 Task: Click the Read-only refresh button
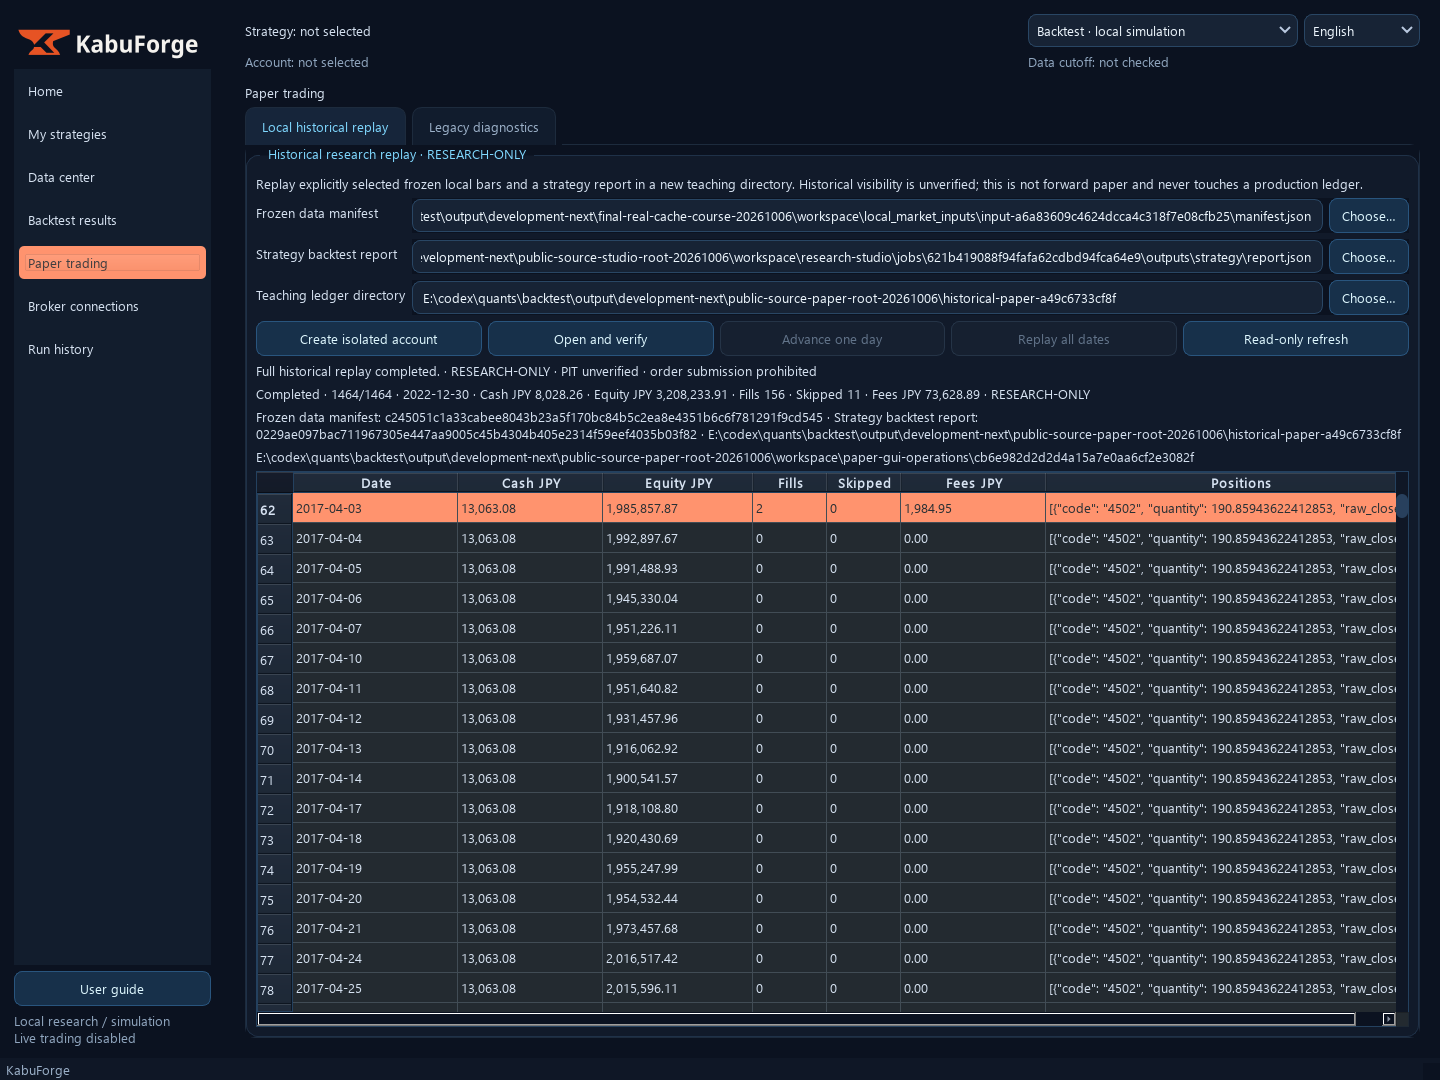(1295, 339)
